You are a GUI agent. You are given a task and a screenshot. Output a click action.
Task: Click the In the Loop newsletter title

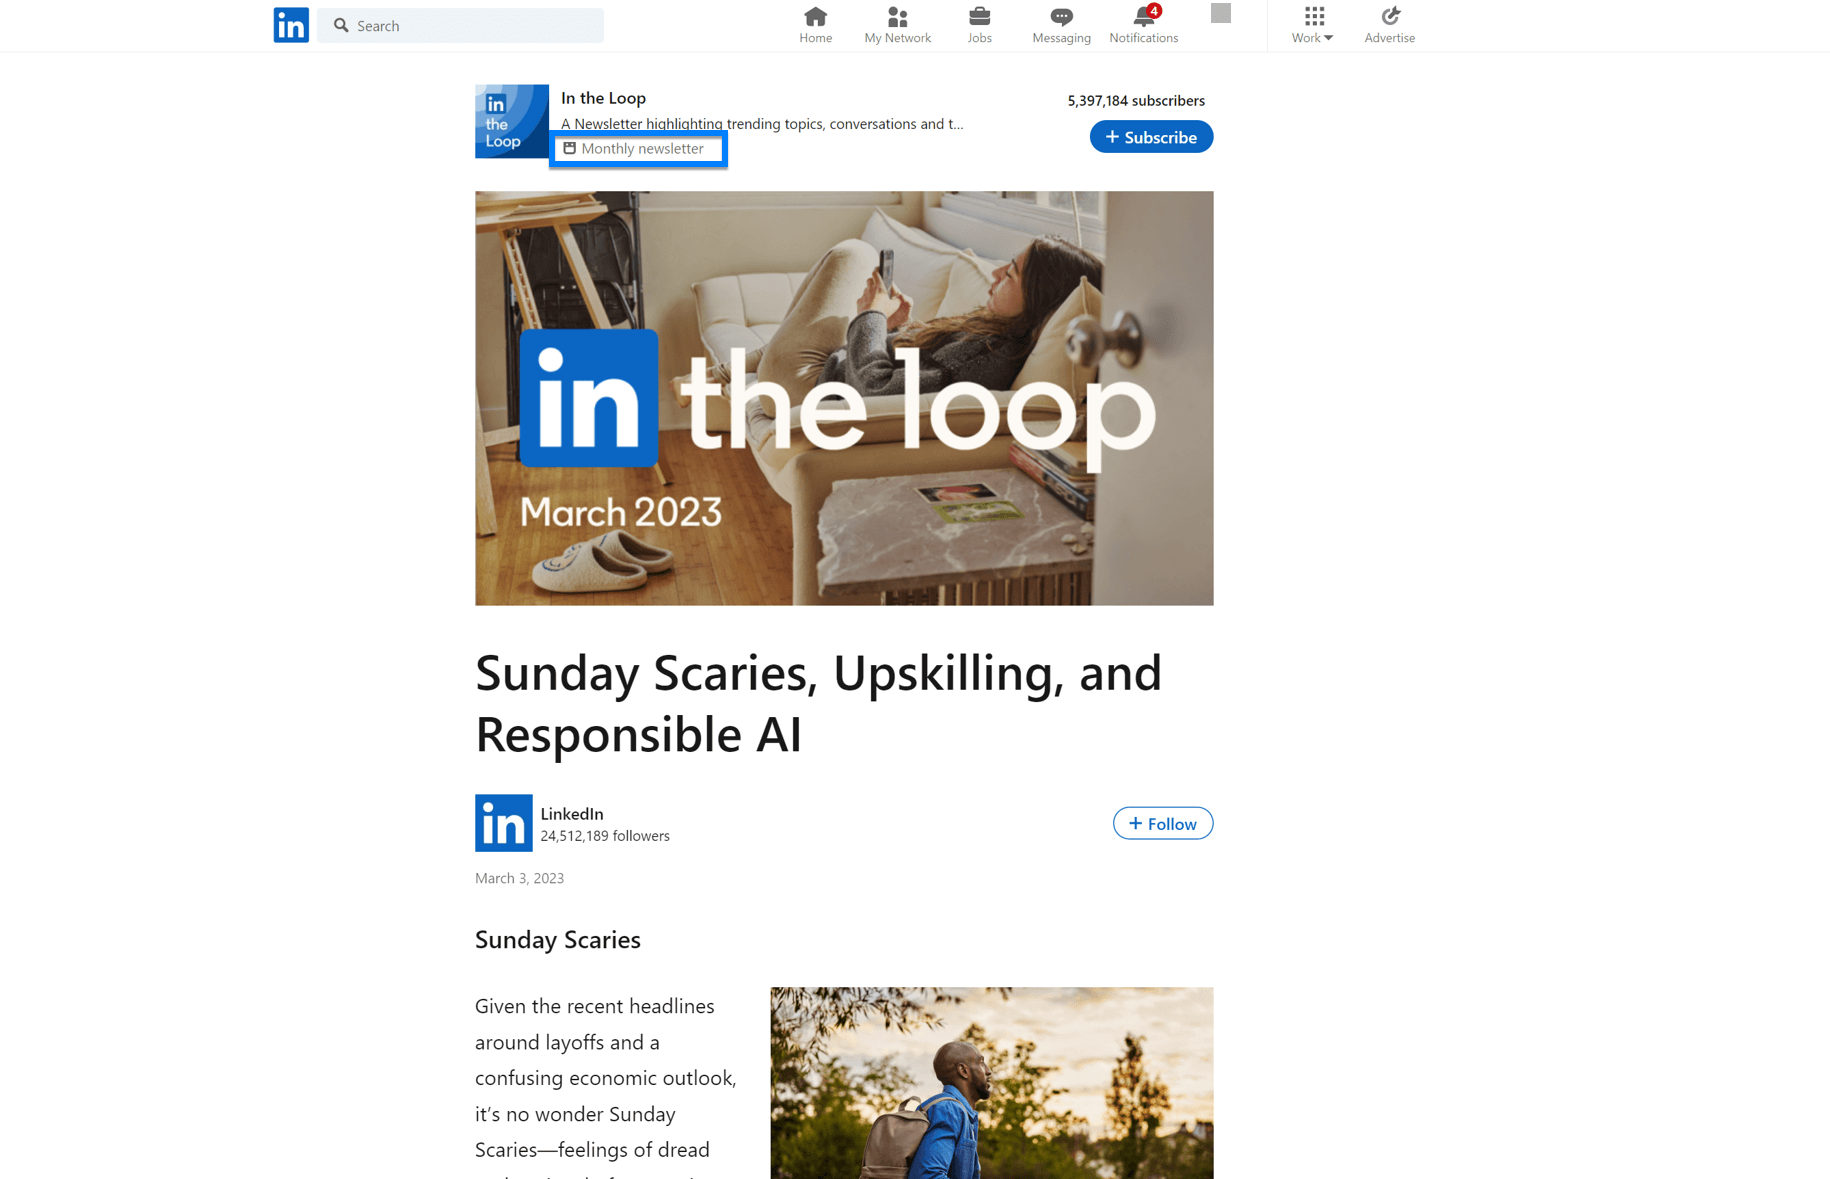pyautogui.click(x=603, y=98)
